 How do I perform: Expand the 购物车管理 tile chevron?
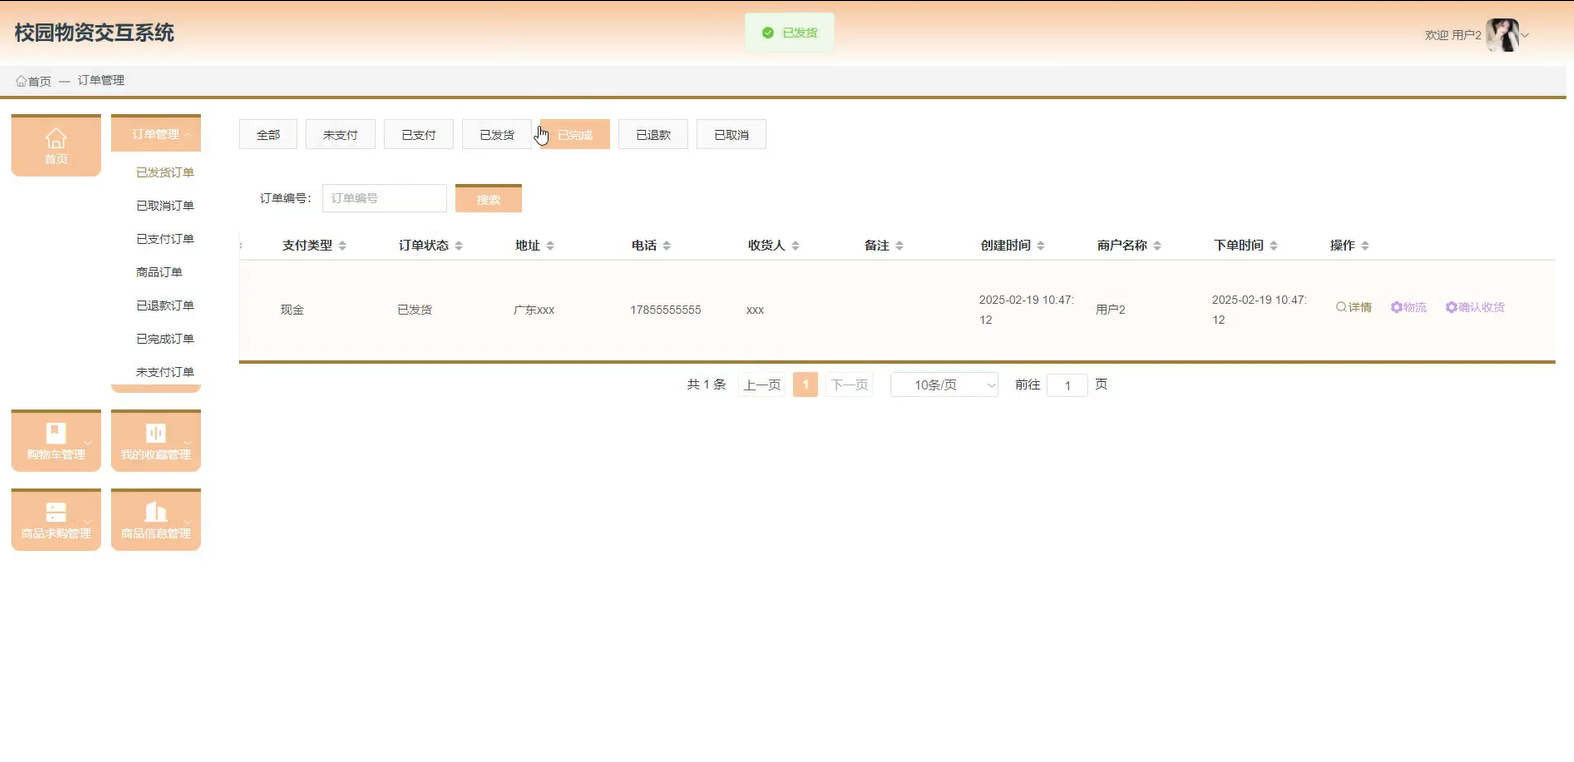point(88,443)
